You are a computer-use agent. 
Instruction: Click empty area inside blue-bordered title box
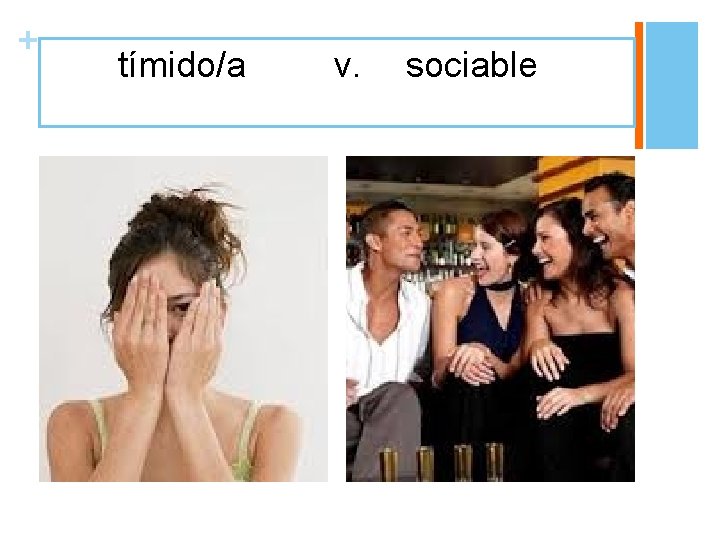pos(336,106)
